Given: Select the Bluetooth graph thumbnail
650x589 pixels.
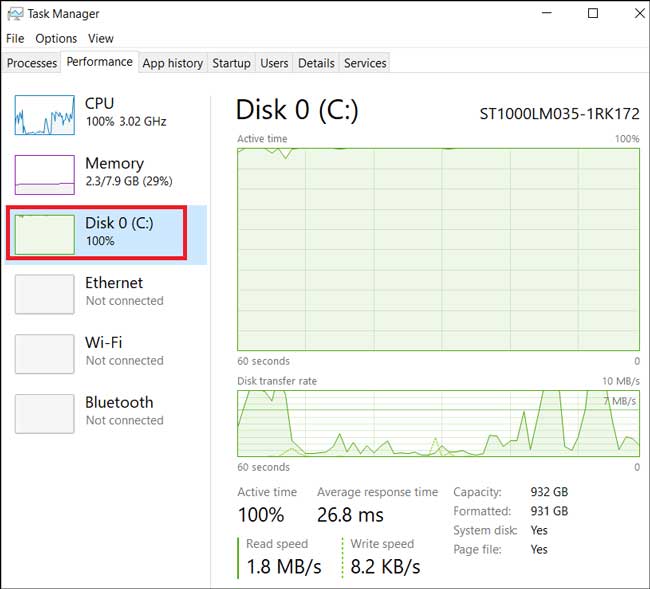Looking at the screenshot, I should click(x=45, y=414).
